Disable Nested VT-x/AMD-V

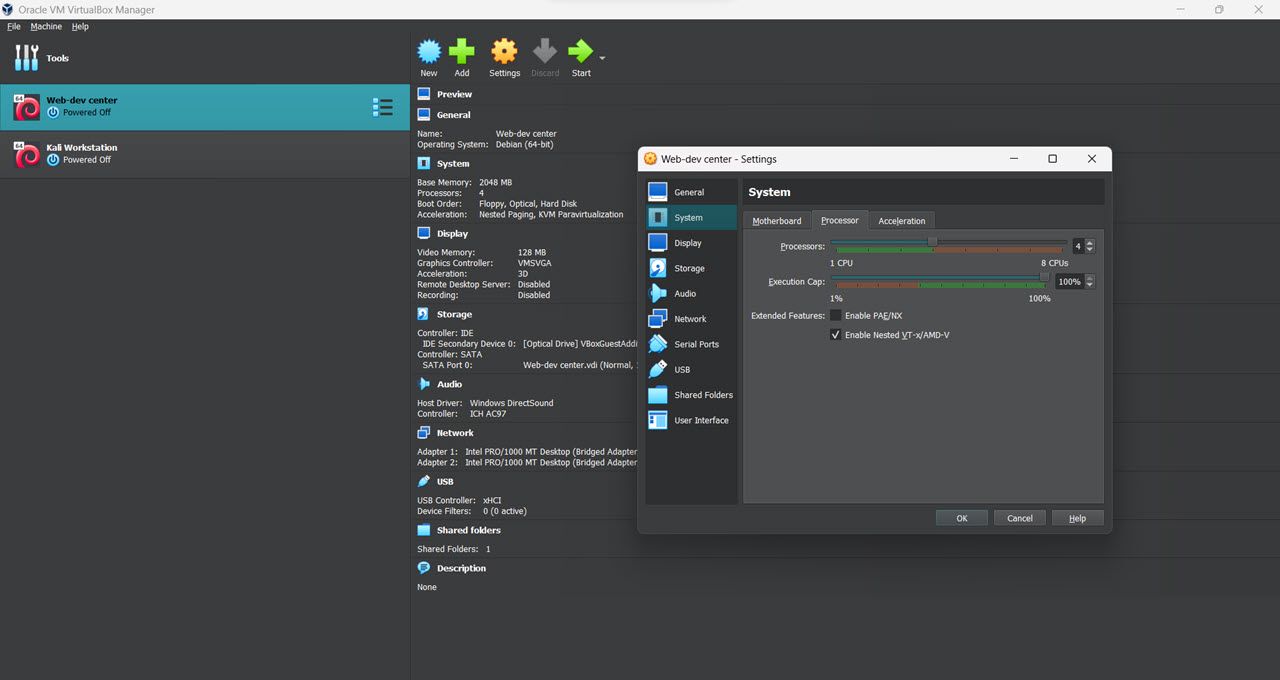click(835, 334)
